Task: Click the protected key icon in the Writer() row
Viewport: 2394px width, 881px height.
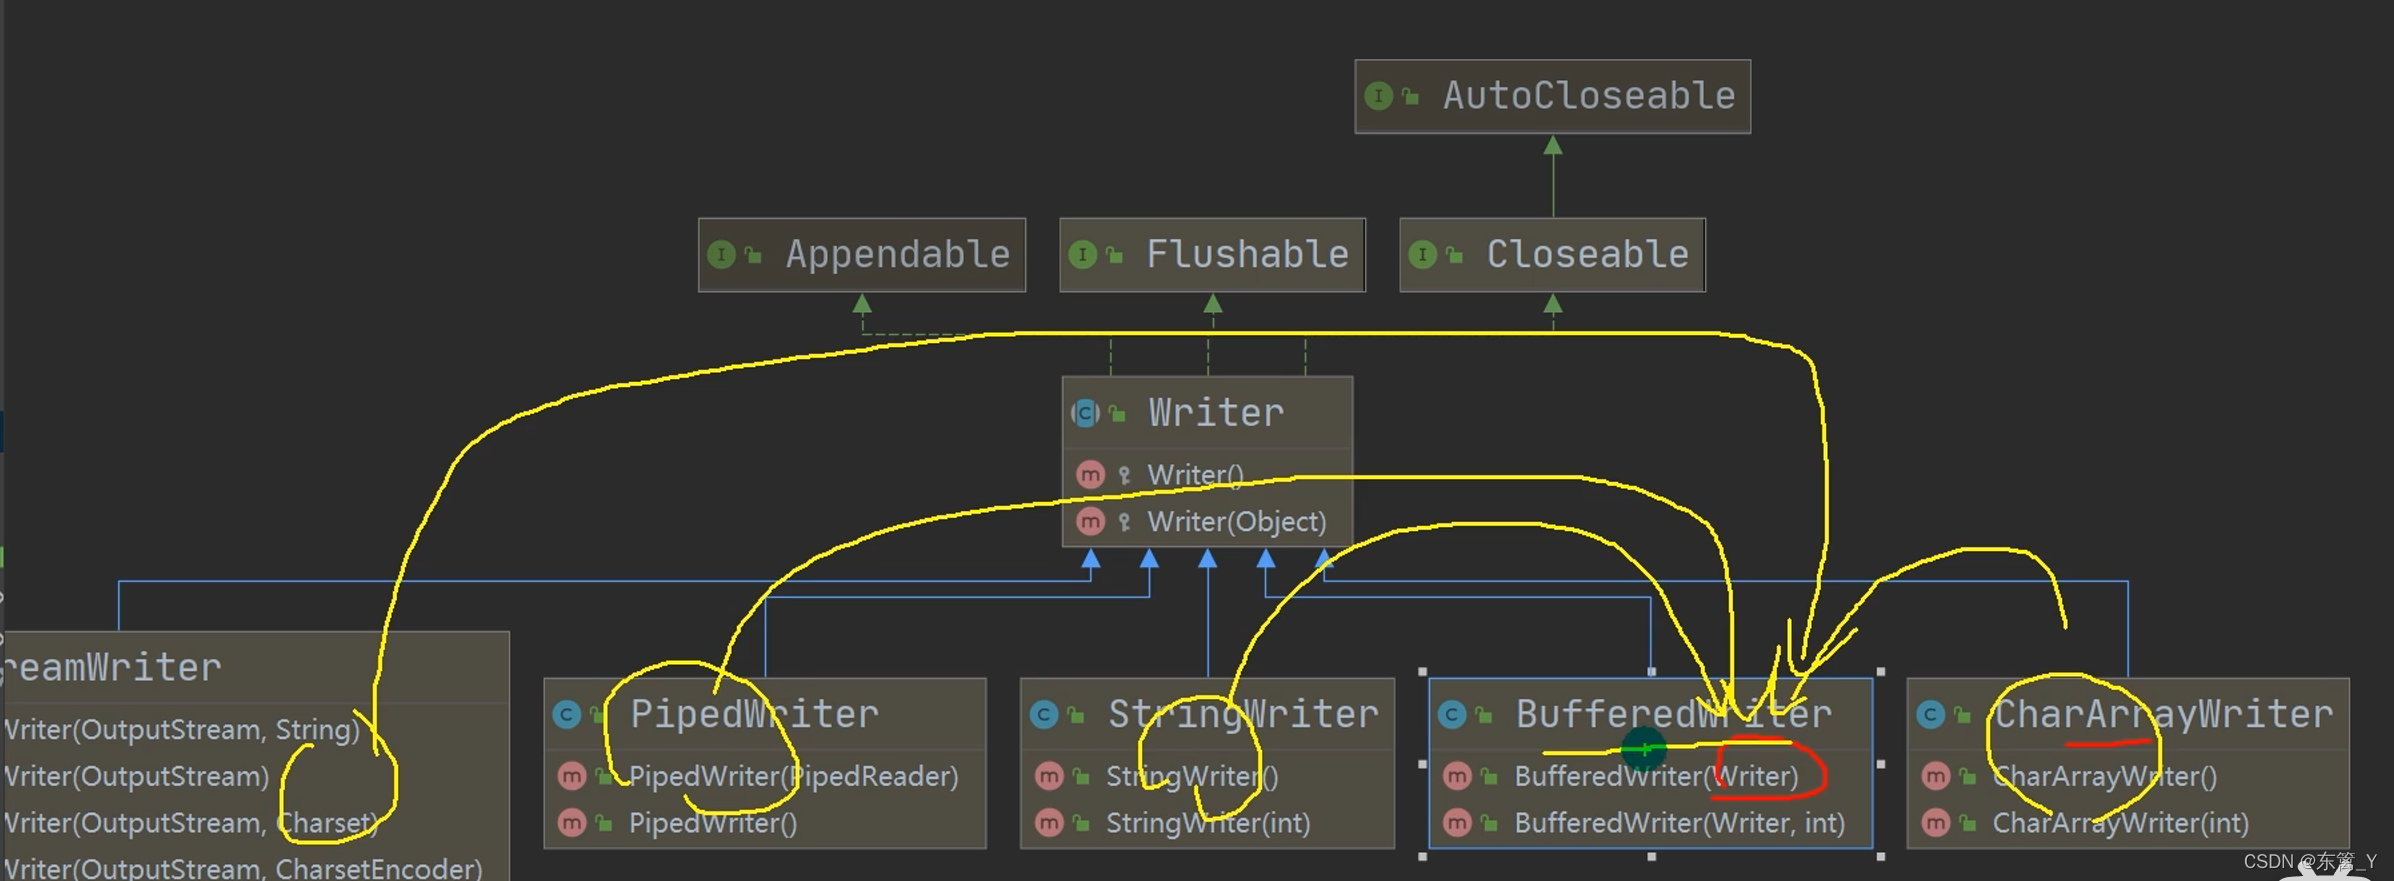Action: (1124, 475)
